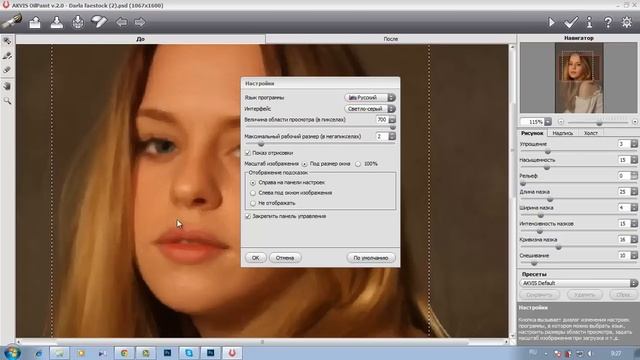Click AKVIS OilPaint taskbar icon
The image size is (640, 360).
pos(232,353)
